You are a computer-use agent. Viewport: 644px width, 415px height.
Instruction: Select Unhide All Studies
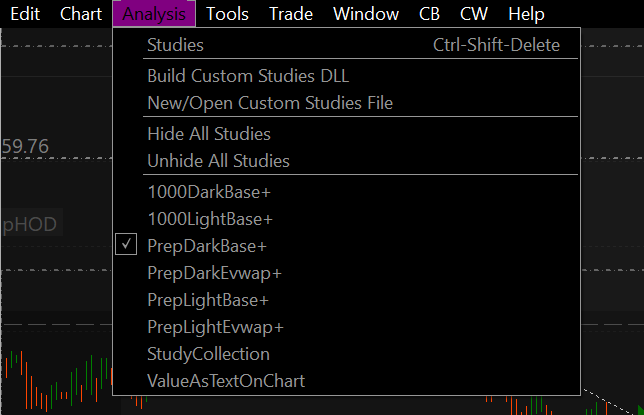pos(218,161)
